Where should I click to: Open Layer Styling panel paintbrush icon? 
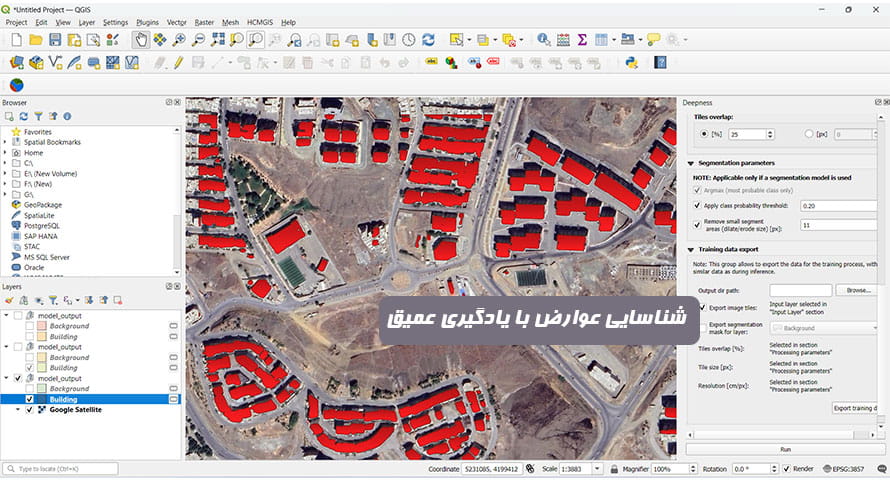pyautogui.click(x=9, y=300)
